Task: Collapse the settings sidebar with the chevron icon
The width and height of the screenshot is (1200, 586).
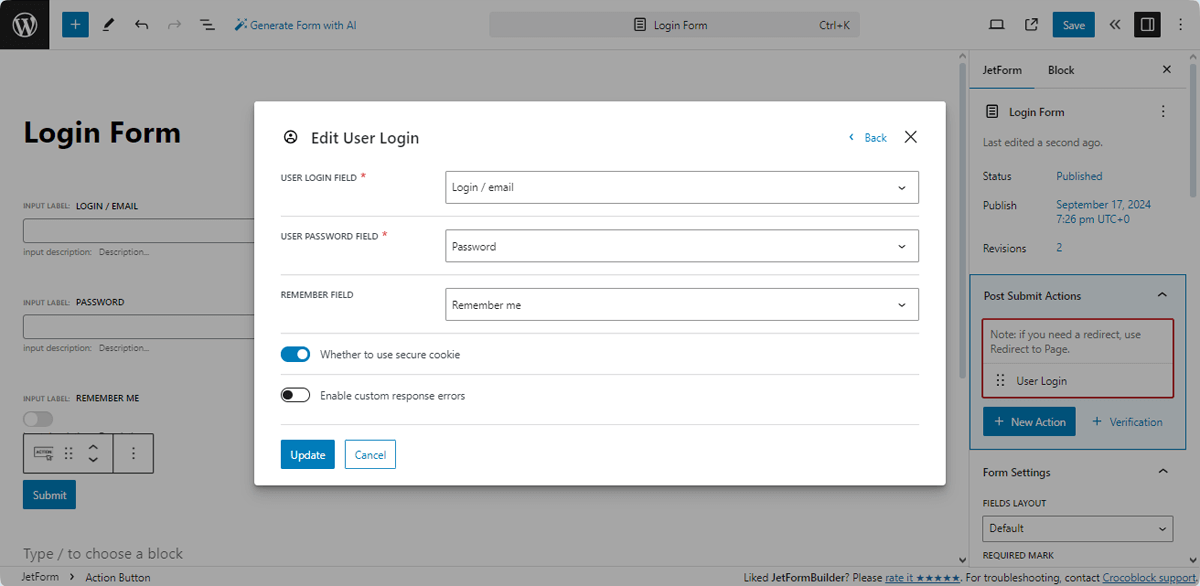Action: point(1114,24)
